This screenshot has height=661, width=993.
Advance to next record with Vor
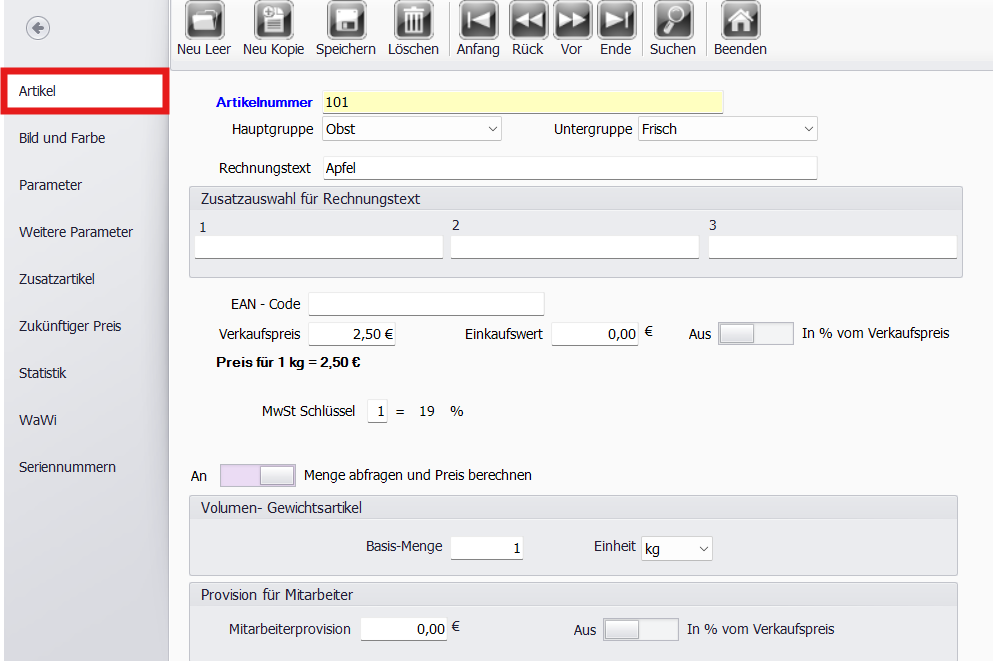point(572,21)
